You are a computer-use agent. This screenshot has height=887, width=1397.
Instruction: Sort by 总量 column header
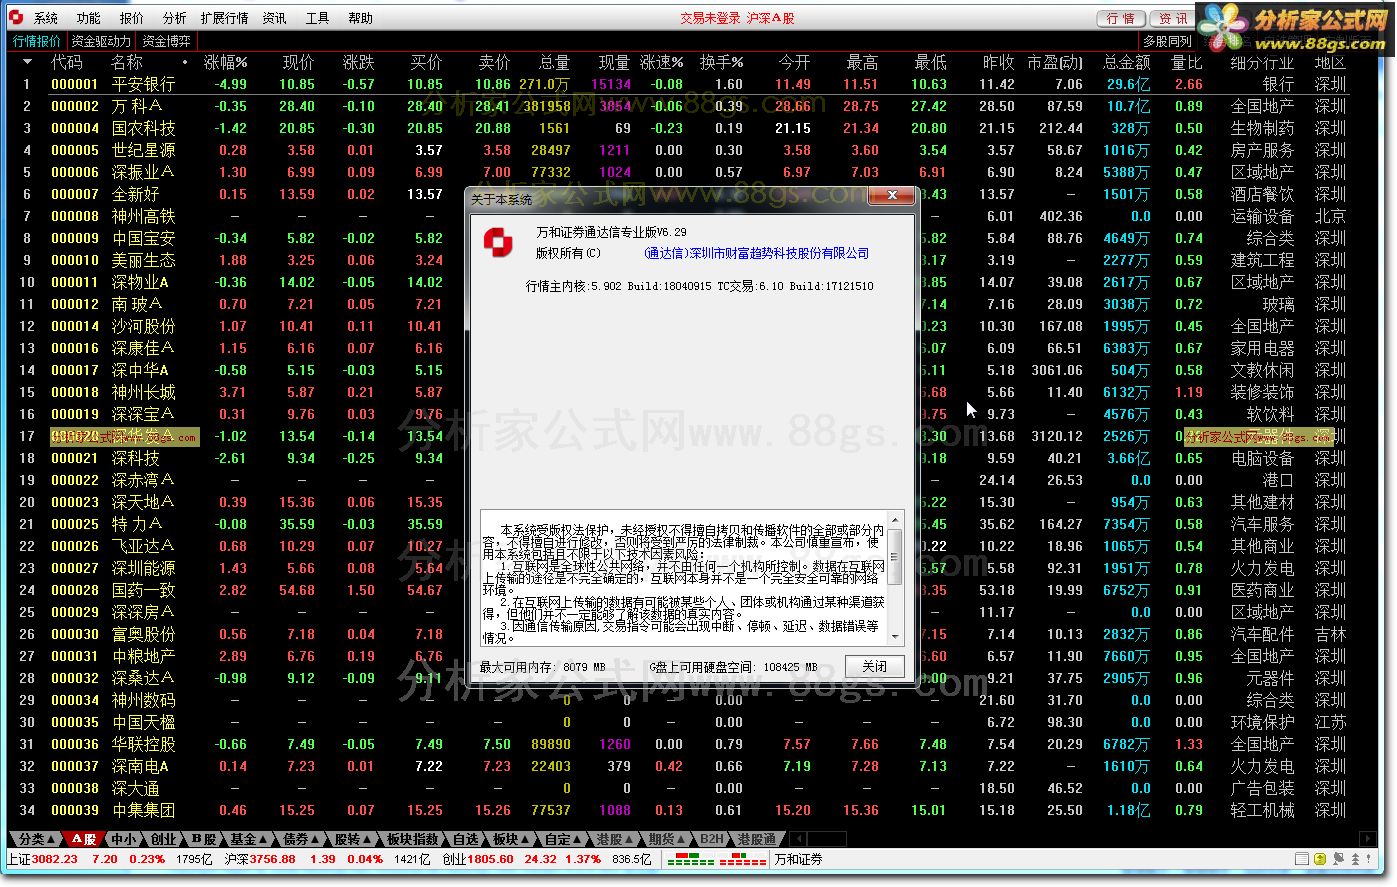[x=554, y=62]
